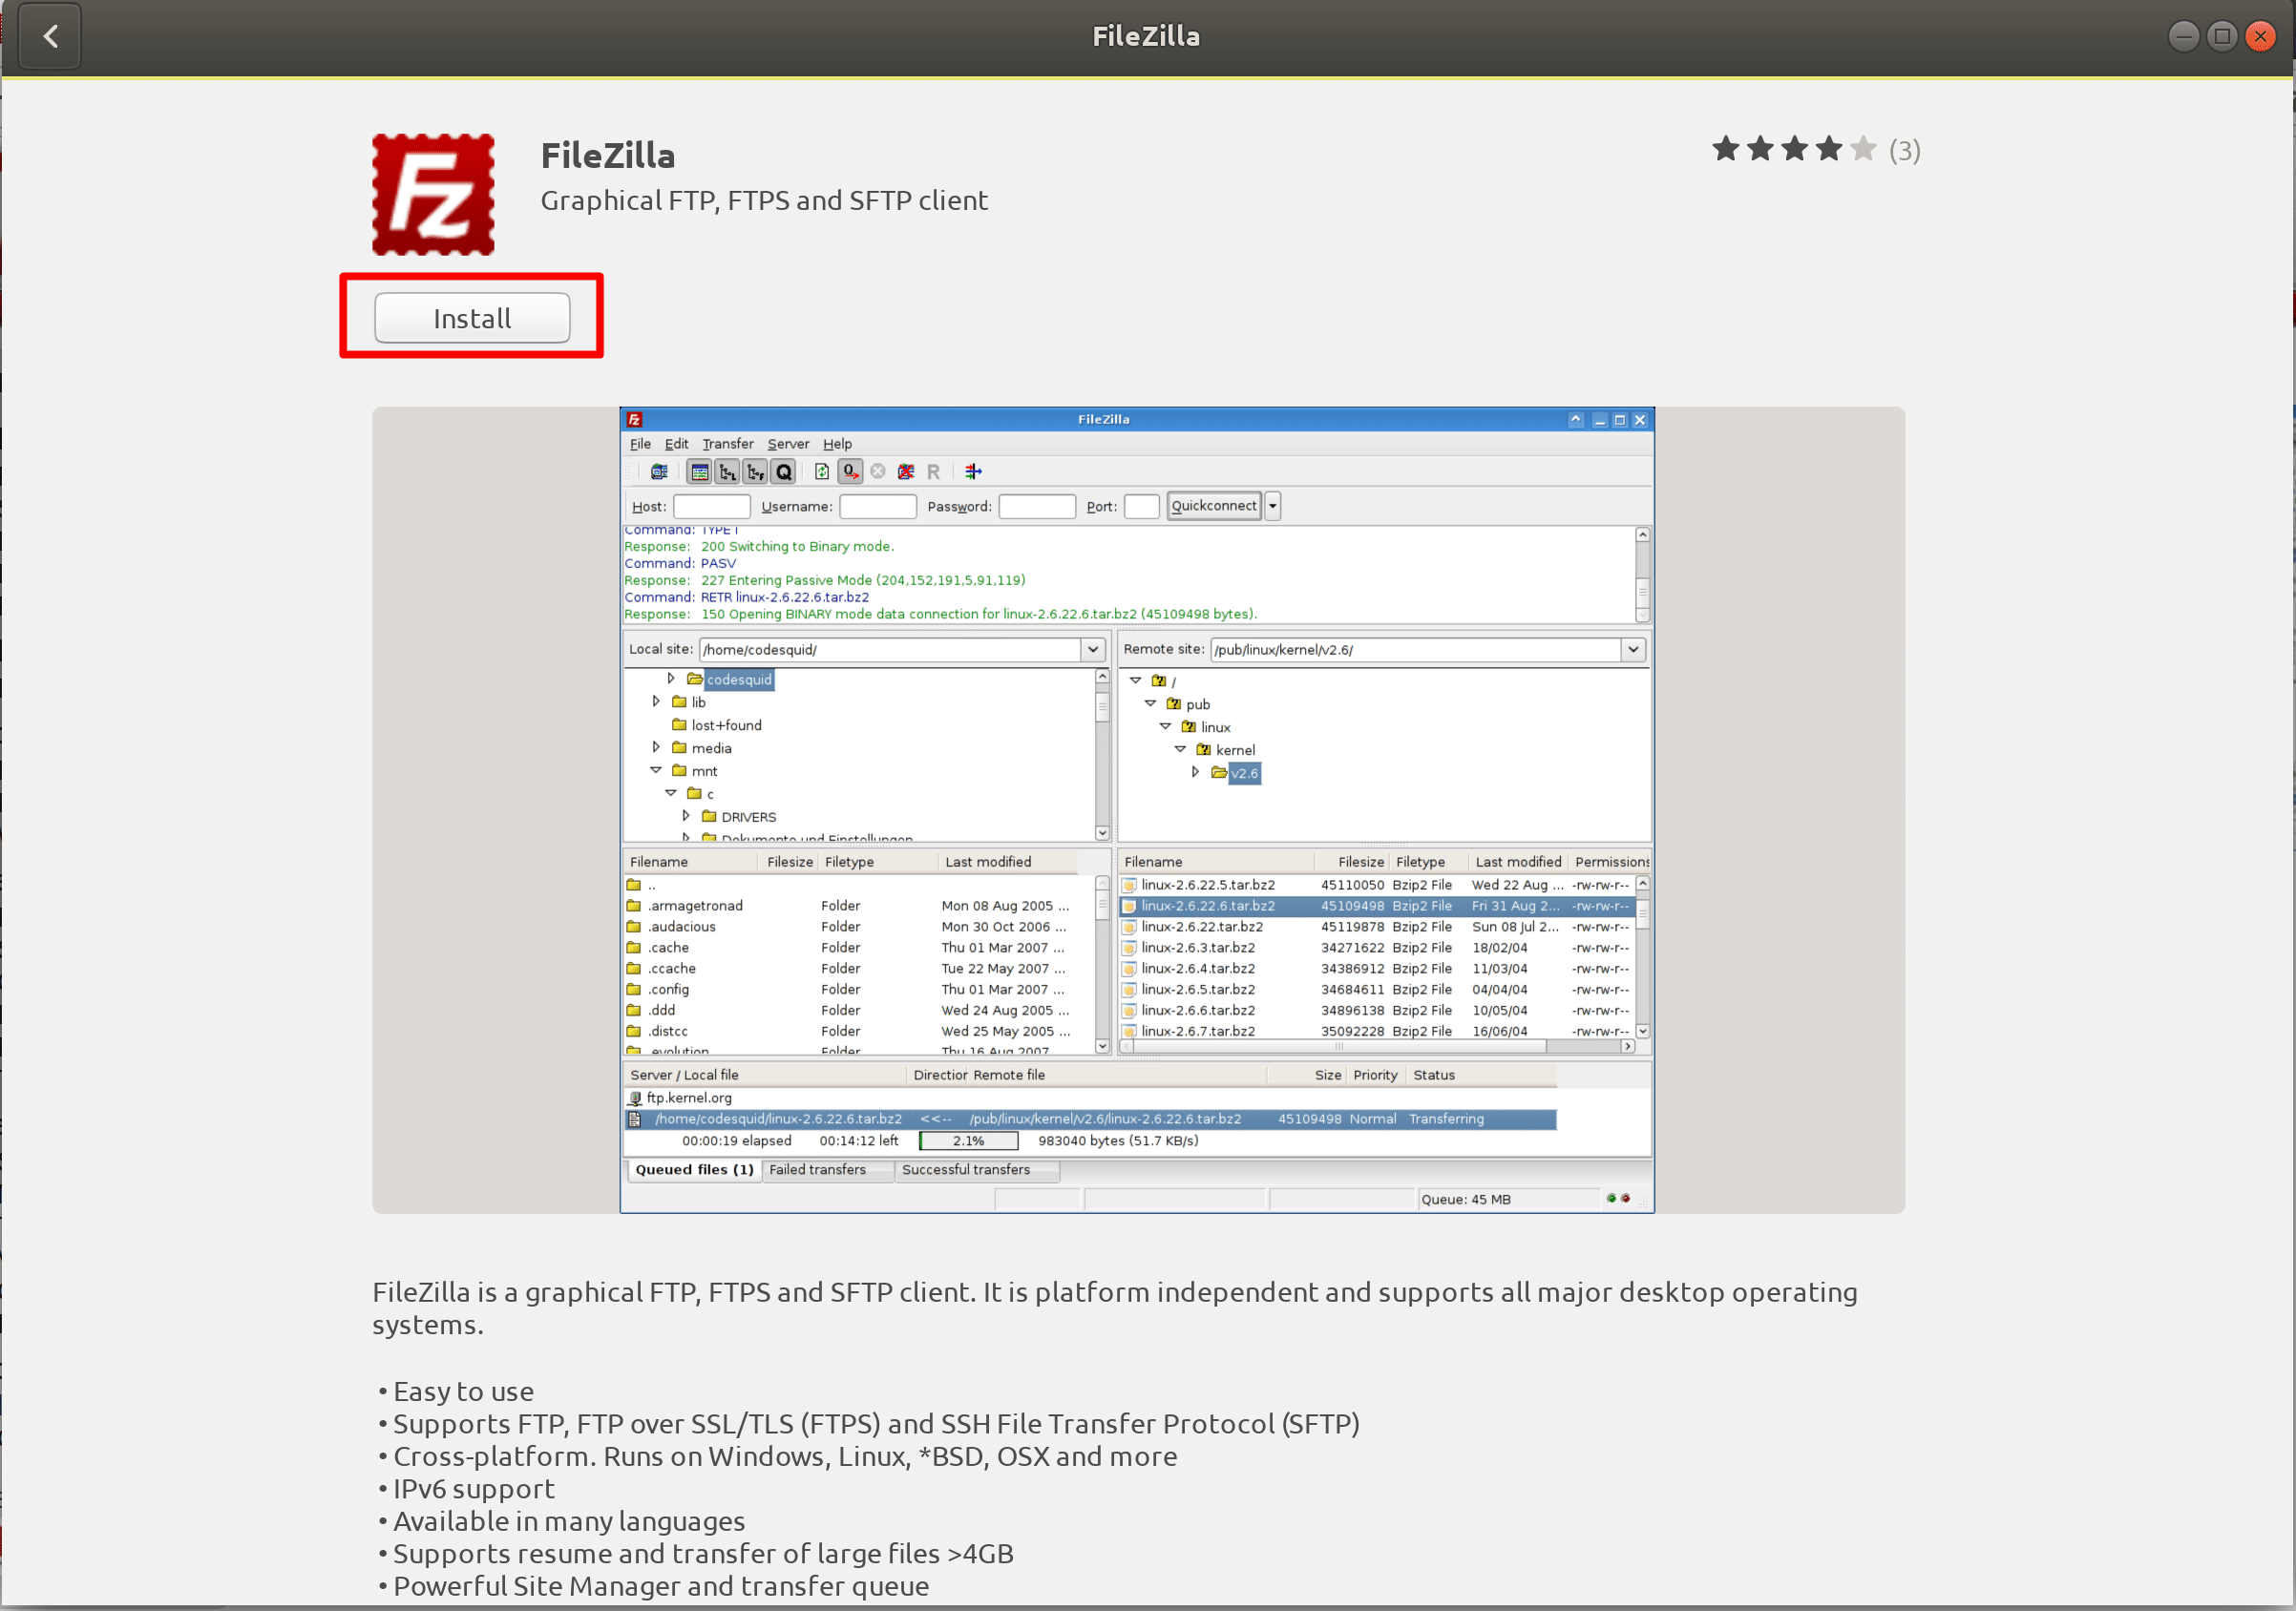Collapse the mnt folder in local tree
Image resolution: width=2296 pixels, height=1611 pixels.
[656, 770]
